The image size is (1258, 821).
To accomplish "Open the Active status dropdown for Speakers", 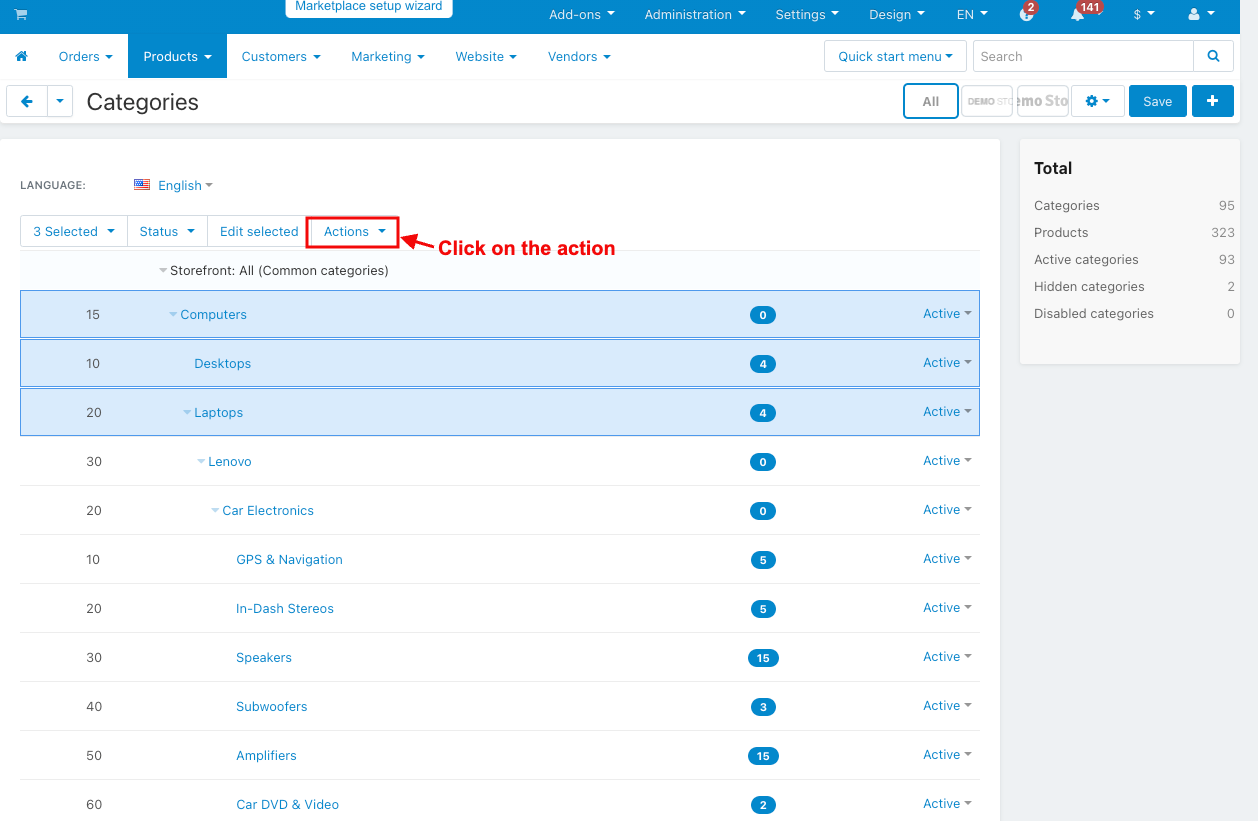I will (x=947, y=657).
